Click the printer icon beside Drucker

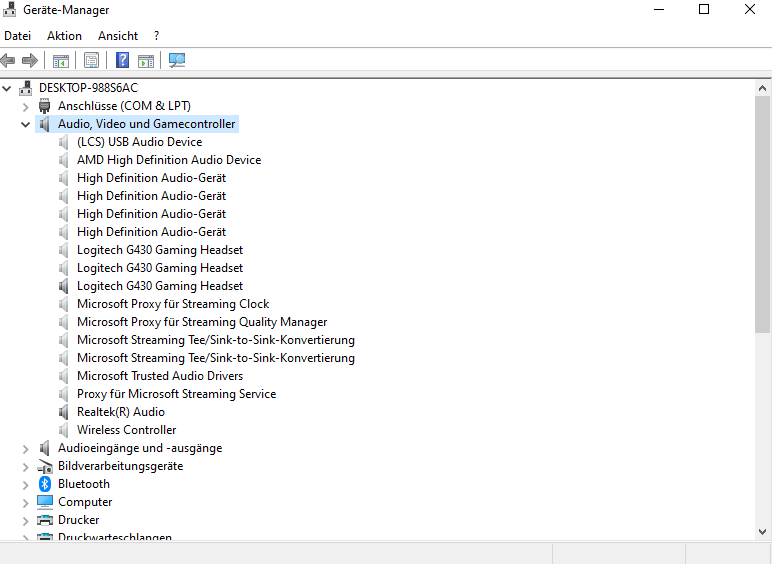pos(45,520)
